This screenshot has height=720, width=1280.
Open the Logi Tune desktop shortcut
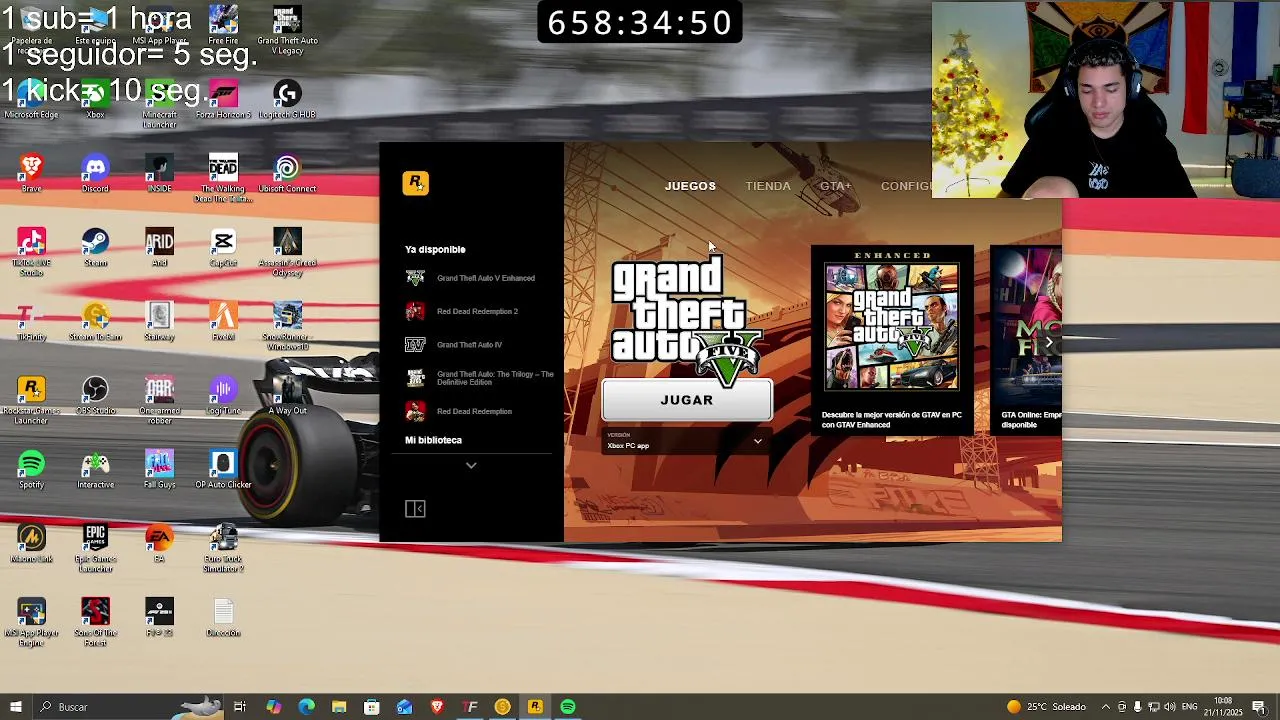tap(223, 395)
